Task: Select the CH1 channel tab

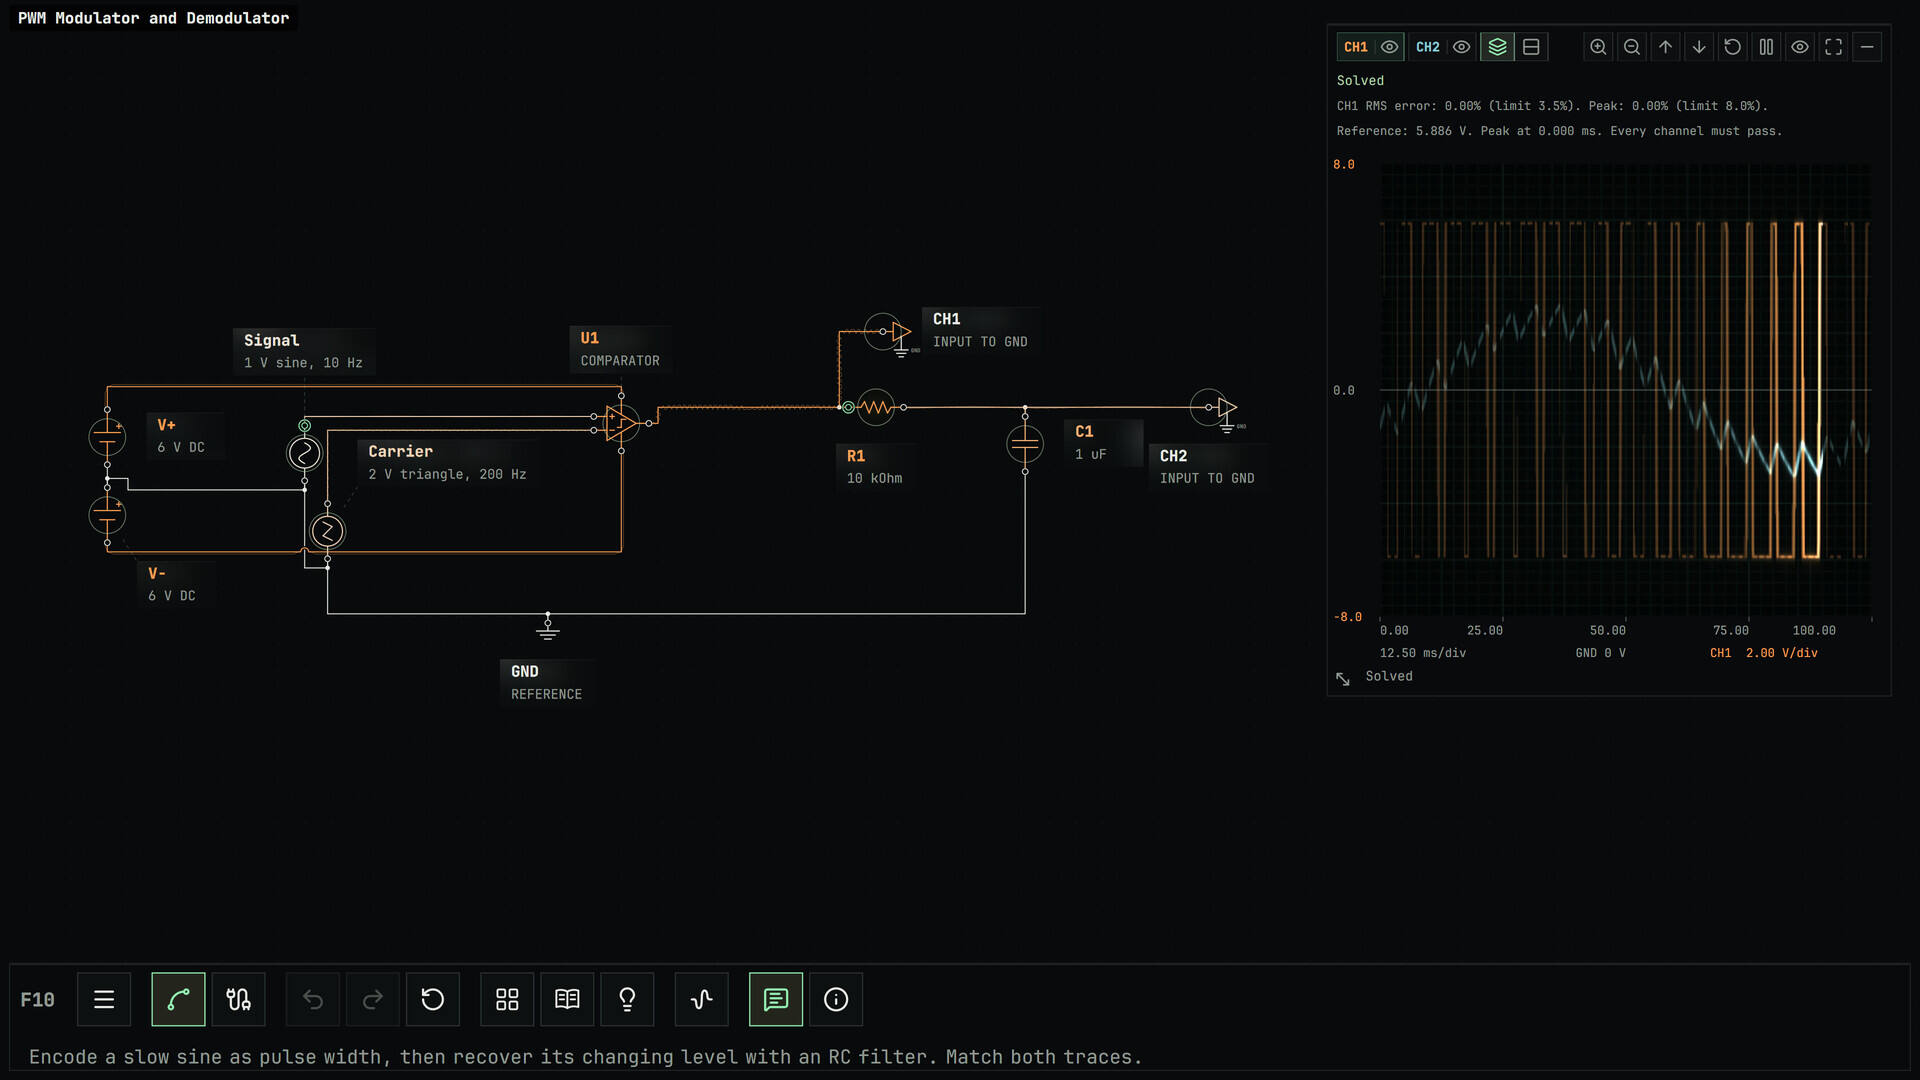Action: coord(1356,47)
